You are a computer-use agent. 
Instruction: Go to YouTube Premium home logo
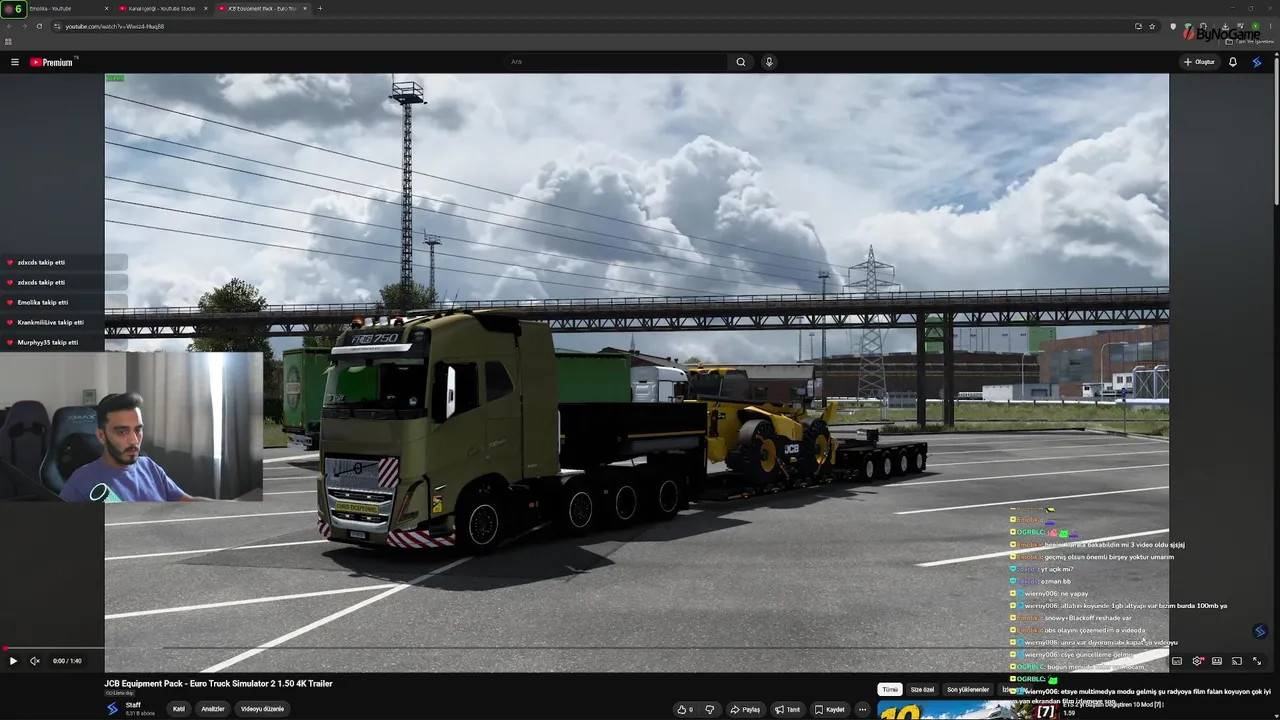[52, 62]
